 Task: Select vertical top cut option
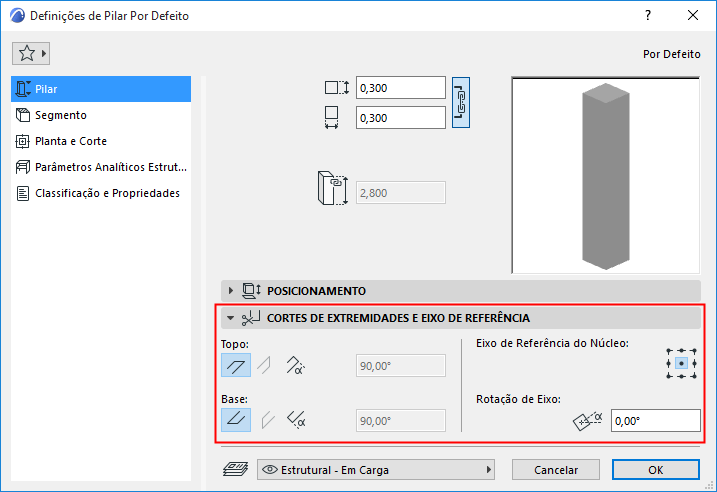point(264,365)
